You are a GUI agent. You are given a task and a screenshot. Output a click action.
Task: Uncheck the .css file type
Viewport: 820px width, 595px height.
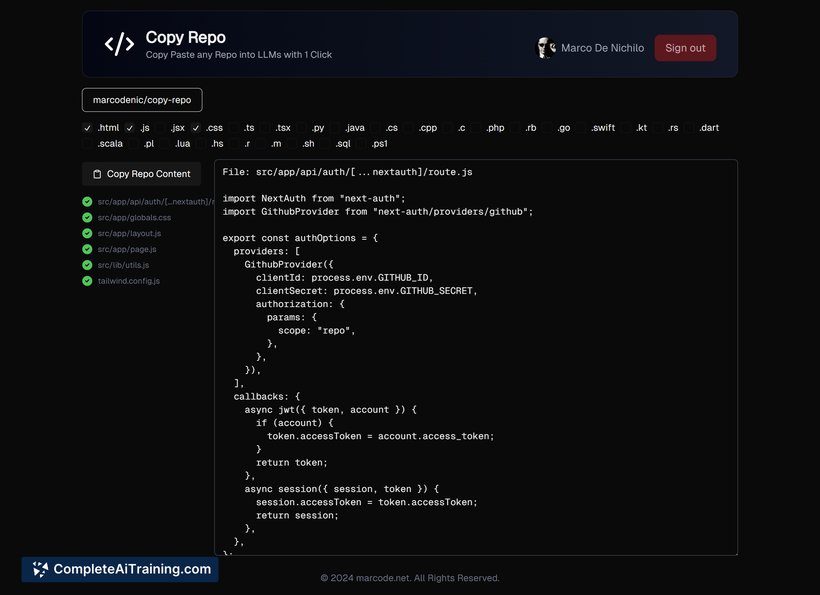click(x=196, y=128)
